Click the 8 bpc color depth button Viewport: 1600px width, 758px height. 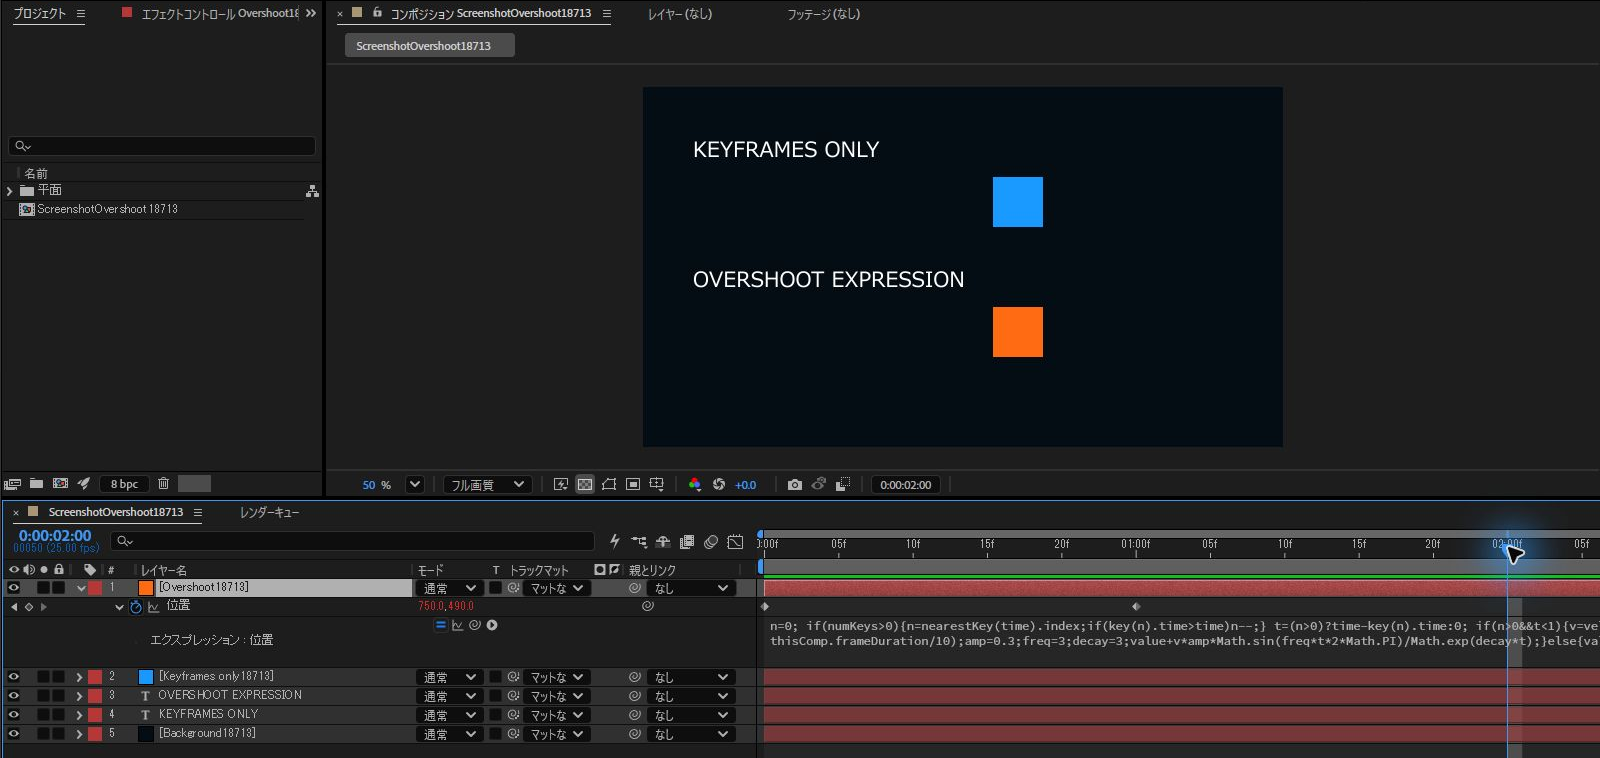[124, 484]
